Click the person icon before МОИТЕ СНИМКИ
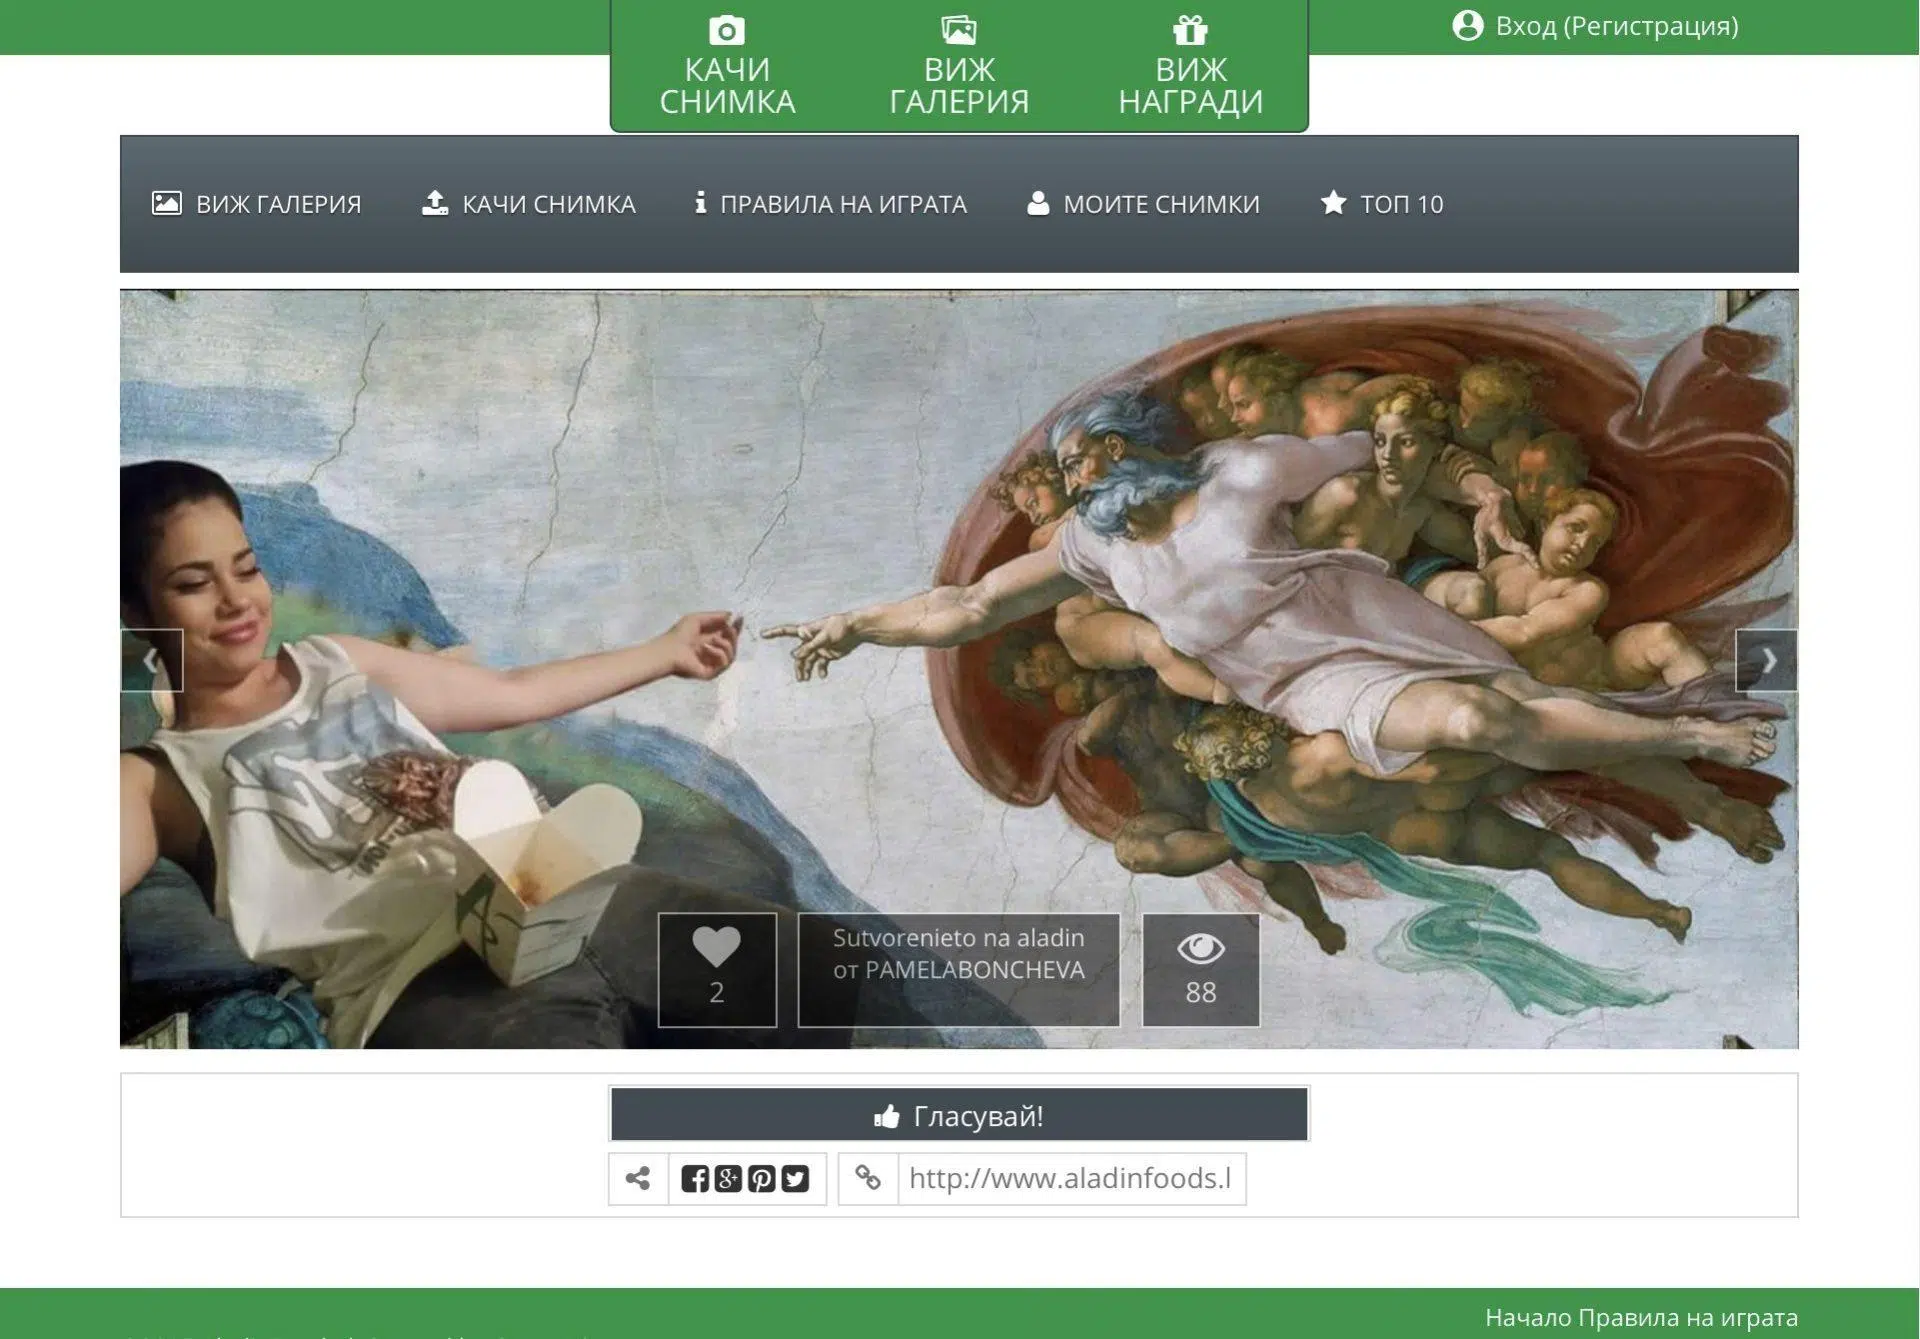The image size is (1920, 1339). tap(1038, 203)
